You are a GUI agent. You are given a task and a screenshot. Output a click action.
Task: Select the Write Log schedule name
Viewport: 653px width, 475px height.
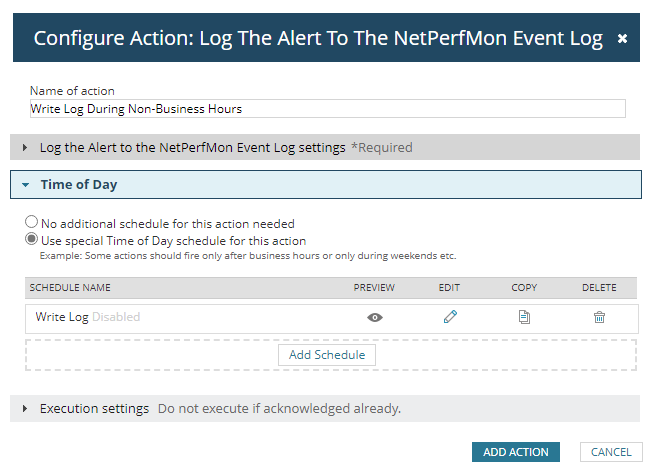pos(62,317)
